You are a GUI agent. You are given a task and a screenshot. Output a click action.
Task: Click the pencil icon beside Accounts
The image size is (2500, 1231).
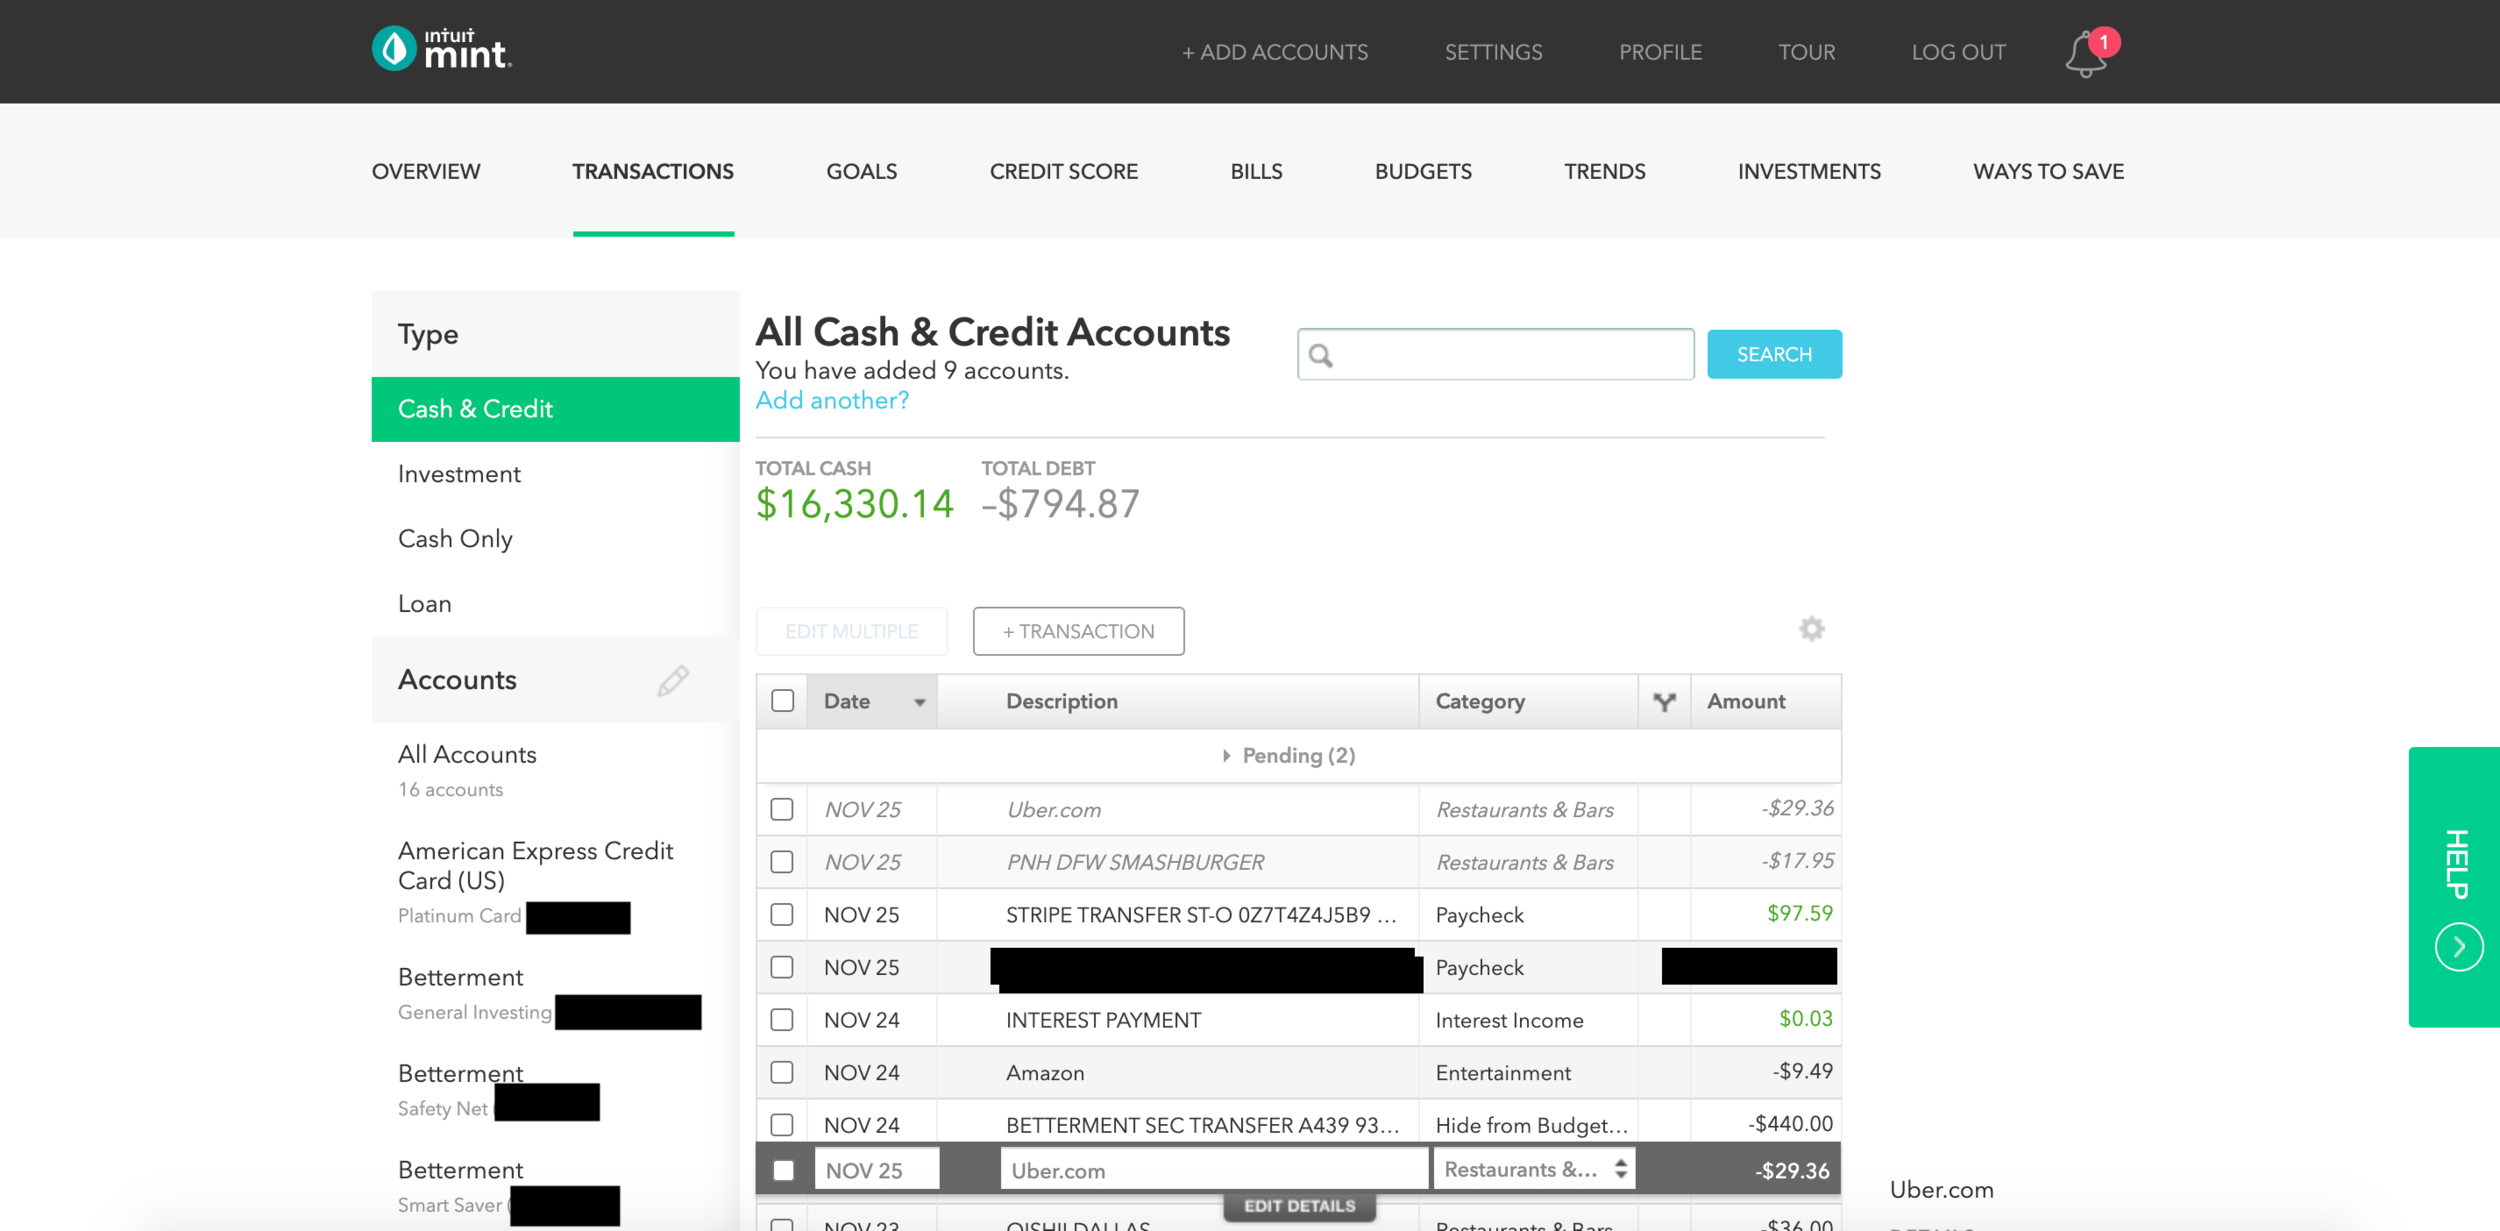click(673, 681)
